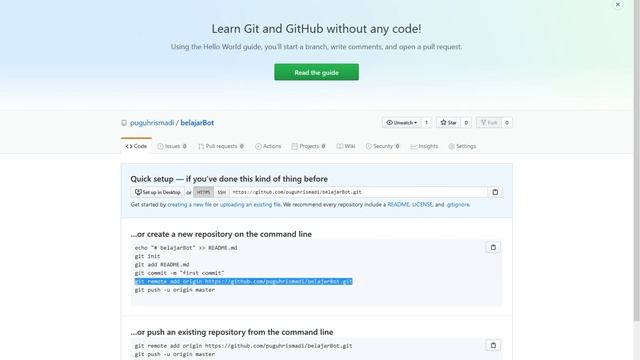Follow uploading an existing file link
This screenshot has width=640, height=360.
[250, 204]
